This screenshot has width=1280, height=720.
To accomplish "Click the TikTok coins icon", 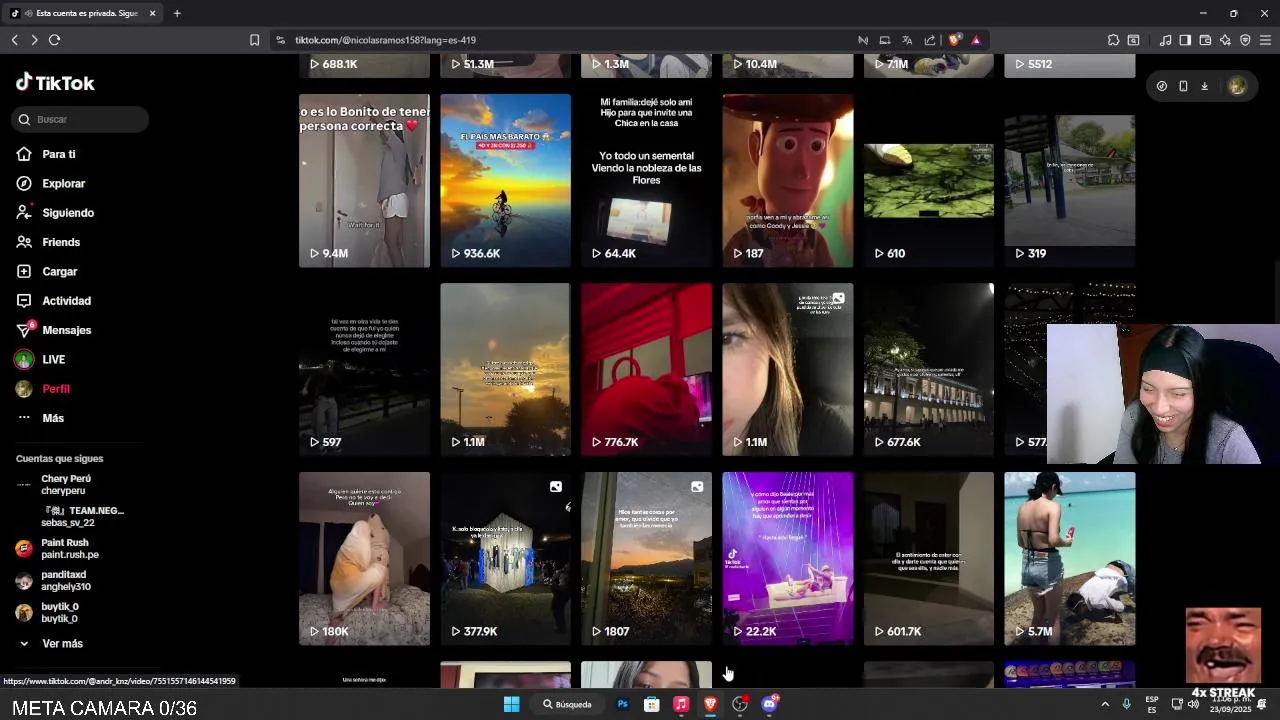I will point(1161,86).
